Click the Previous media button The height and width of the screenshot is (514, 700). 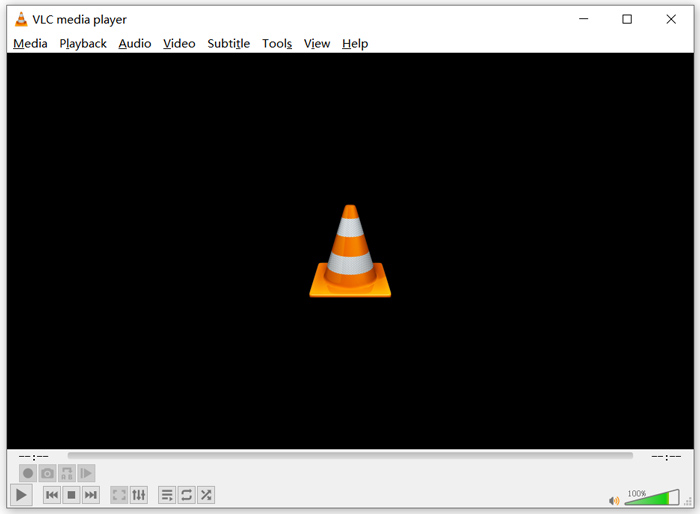51,495
